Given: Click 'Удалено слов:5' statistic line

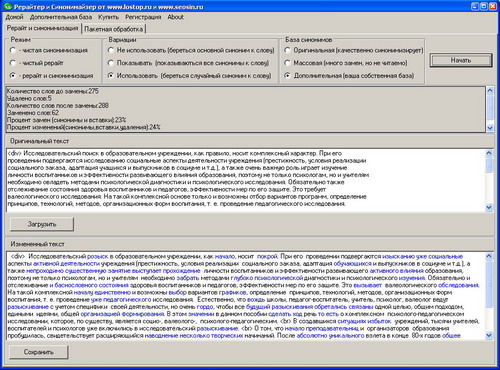Looking at the screenshot, I should pyautogui.click(x=29, y=98).
